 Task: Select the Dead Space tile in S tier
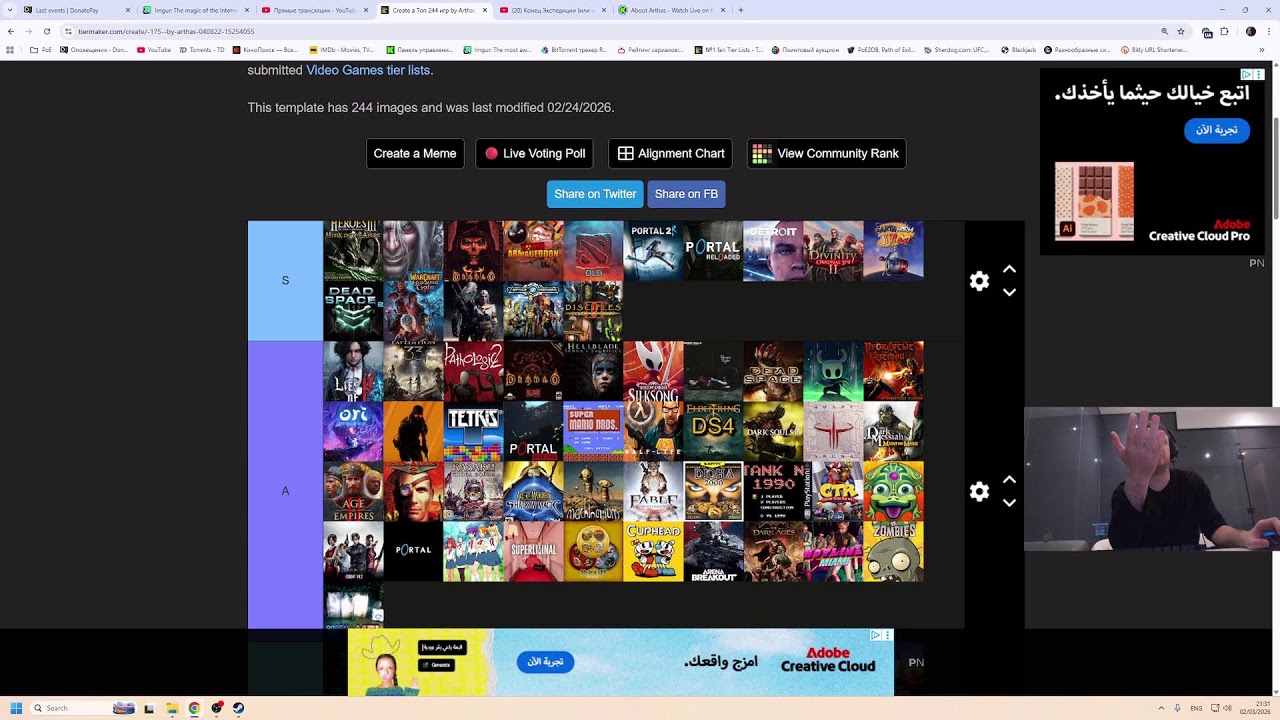click(x=353, y=311)
